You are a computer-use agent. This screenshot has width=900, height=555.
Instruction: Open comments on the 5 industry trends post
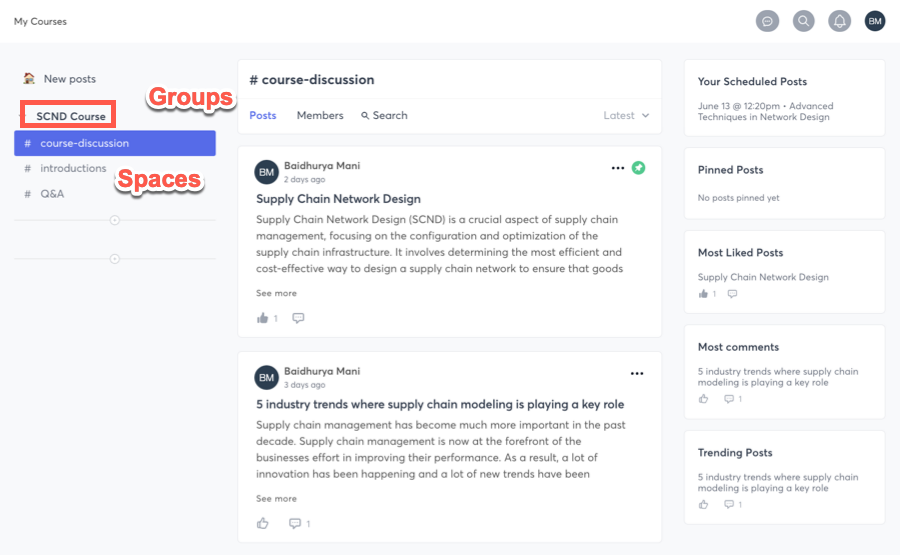[294, 523]
